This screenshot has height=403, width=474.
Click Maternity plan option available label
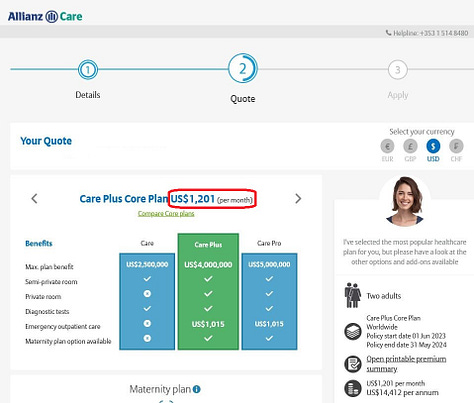(x=68, y=341)
